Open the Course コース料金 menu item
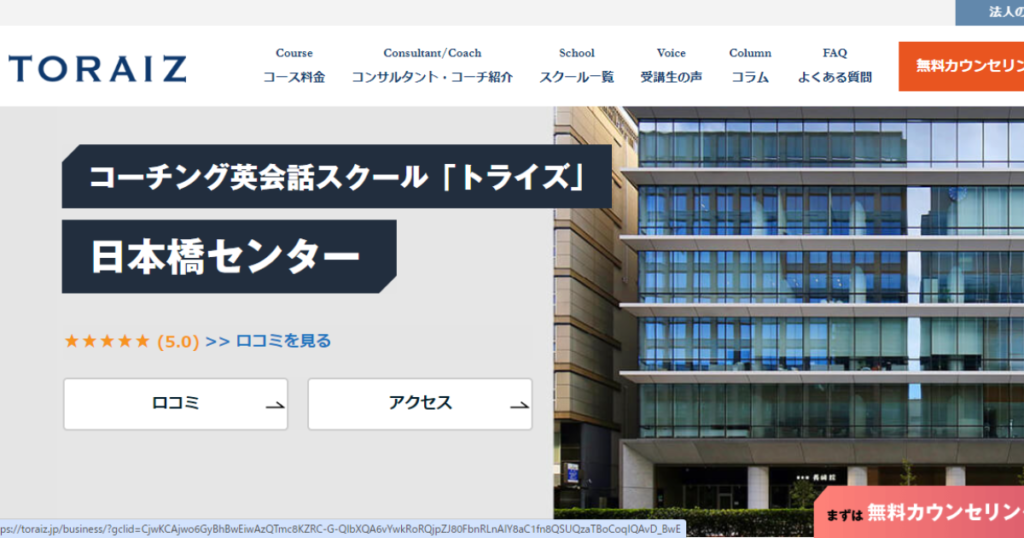The image size is (1024, 538). [x=294, y=66]
